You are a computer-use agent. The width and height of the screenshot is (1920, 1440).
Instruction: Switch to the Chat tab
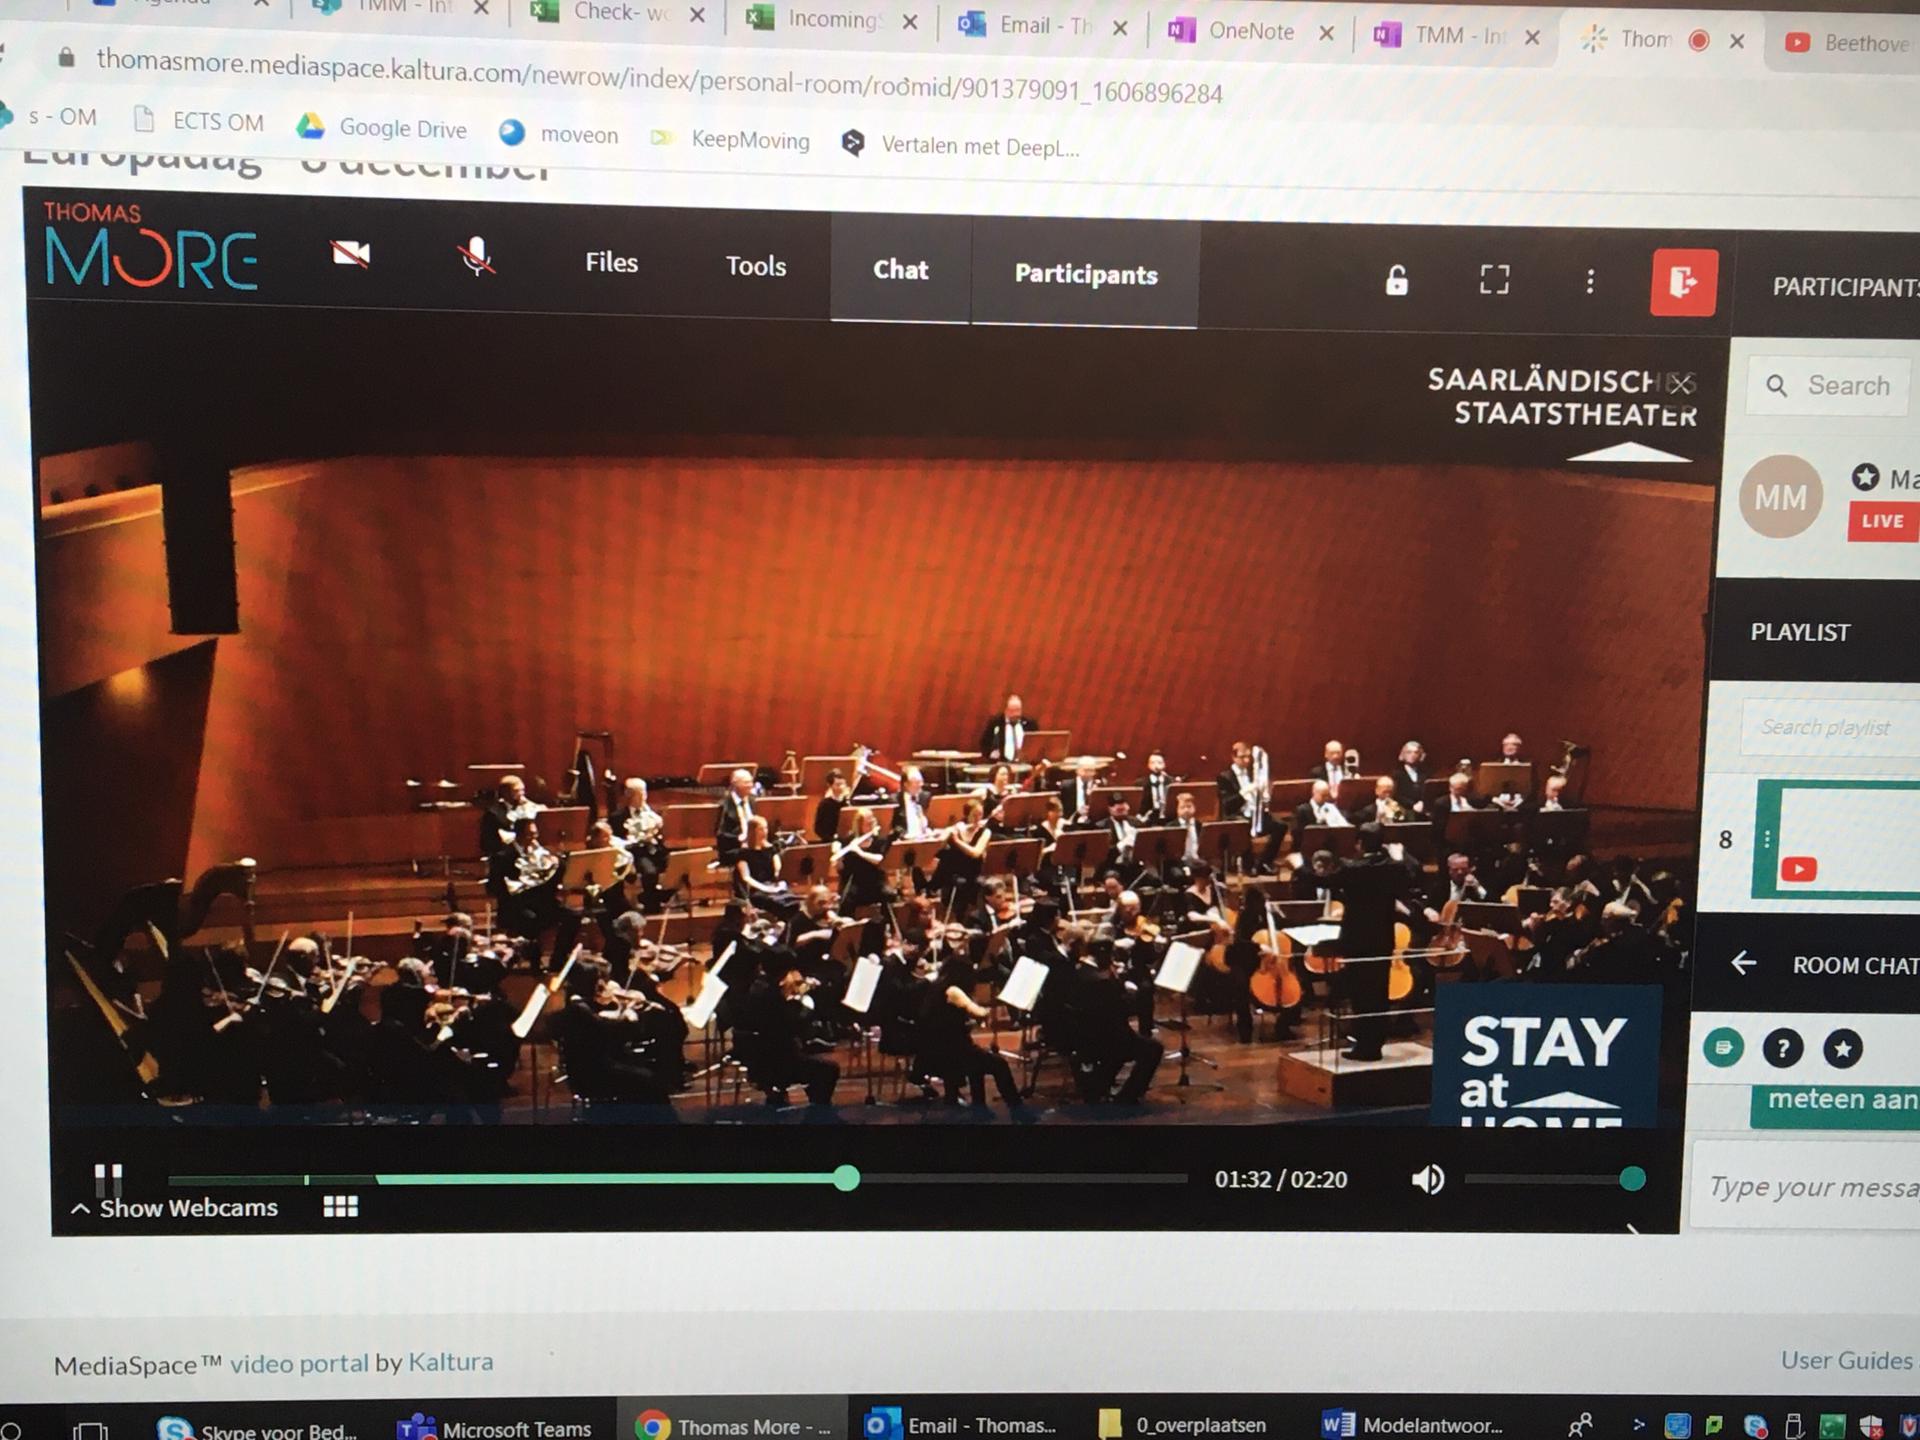(900, 270)
